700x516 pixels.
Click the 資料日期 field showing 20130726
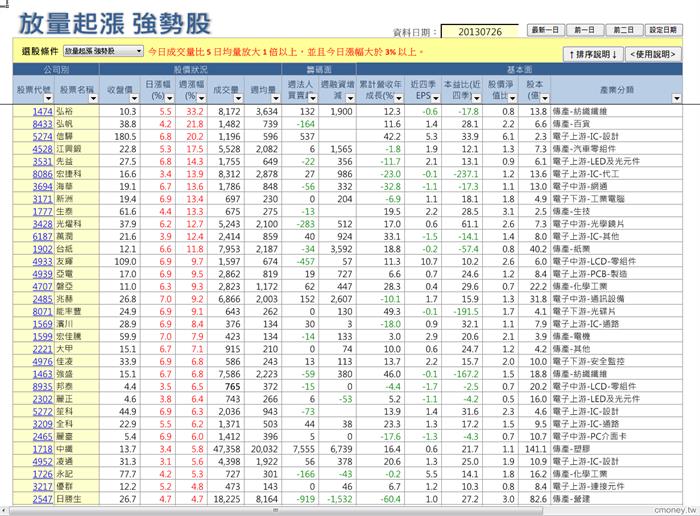point(479,32)
